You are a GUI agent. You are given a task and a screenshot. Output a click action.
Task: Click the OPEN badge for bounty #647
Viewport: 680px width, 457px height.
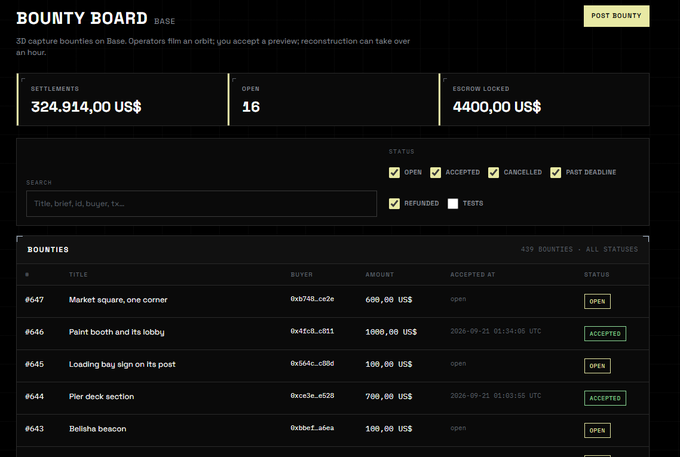pyautogui.click(x=597, y=301)
